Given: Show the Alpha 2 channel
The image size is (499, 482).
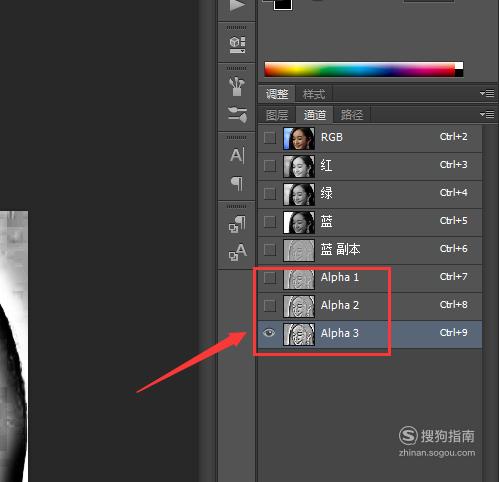Looking at the screenshot, I should coord(269,306).
